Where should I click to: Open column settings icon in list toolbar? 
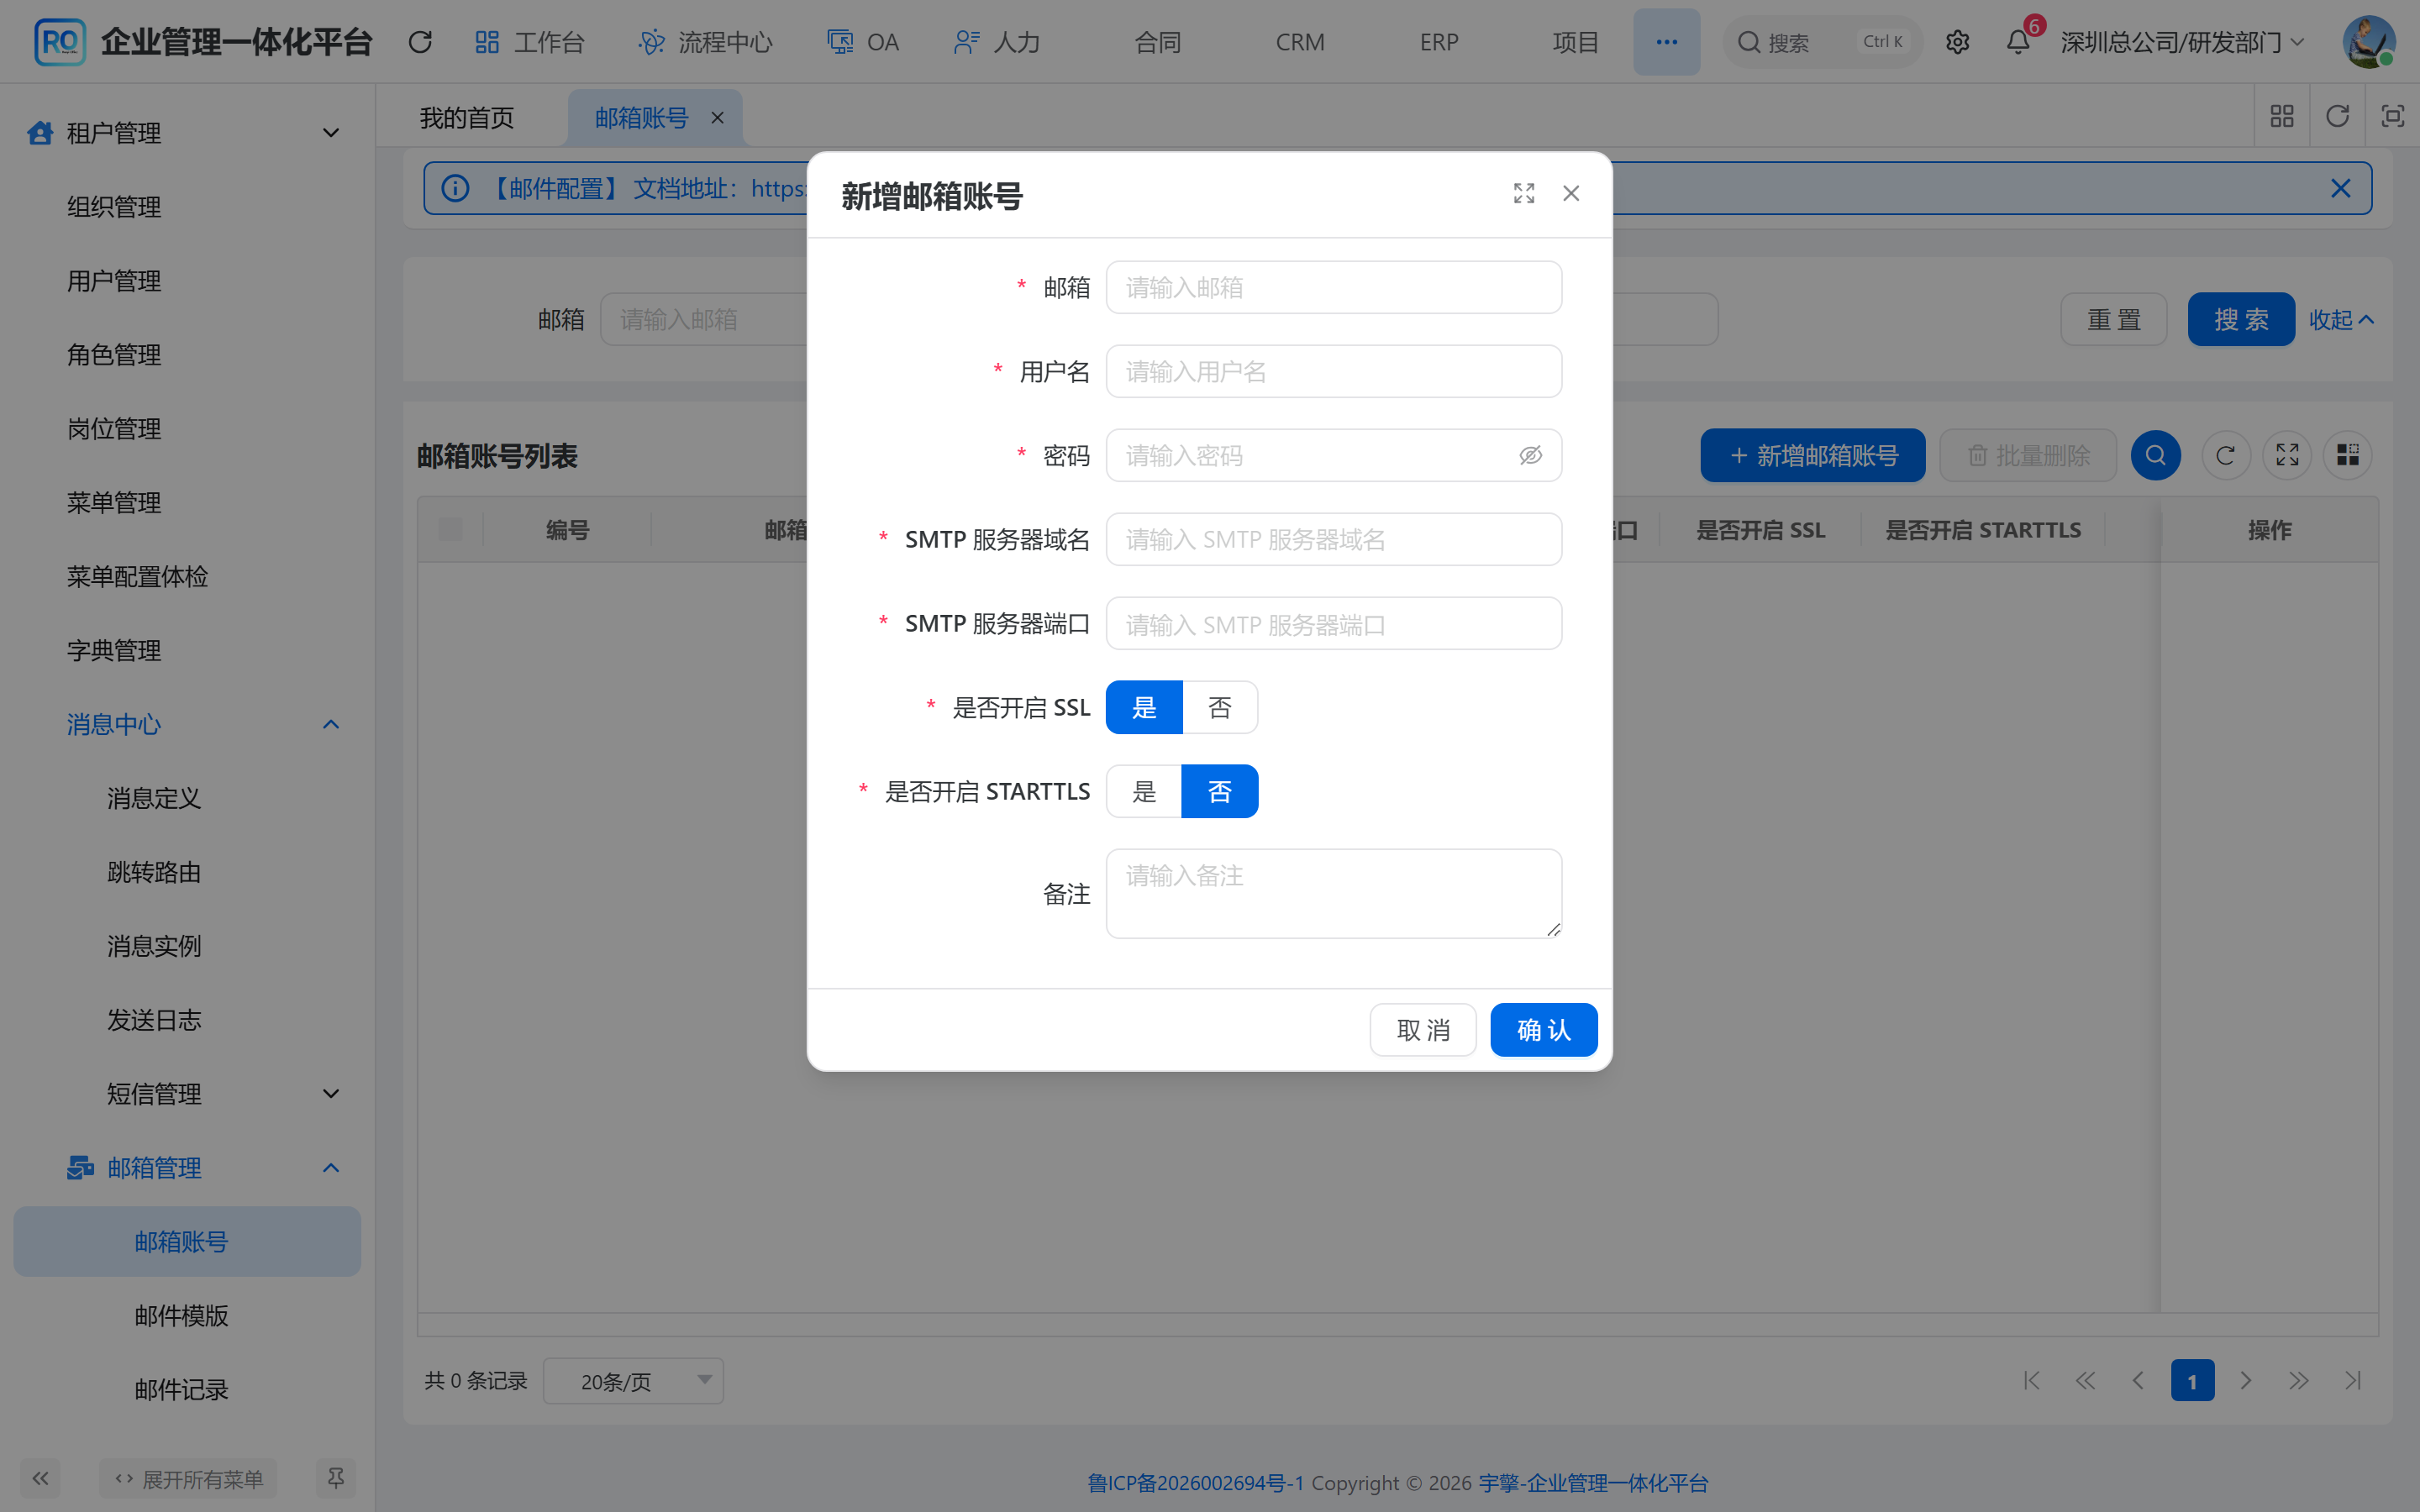2348,456
